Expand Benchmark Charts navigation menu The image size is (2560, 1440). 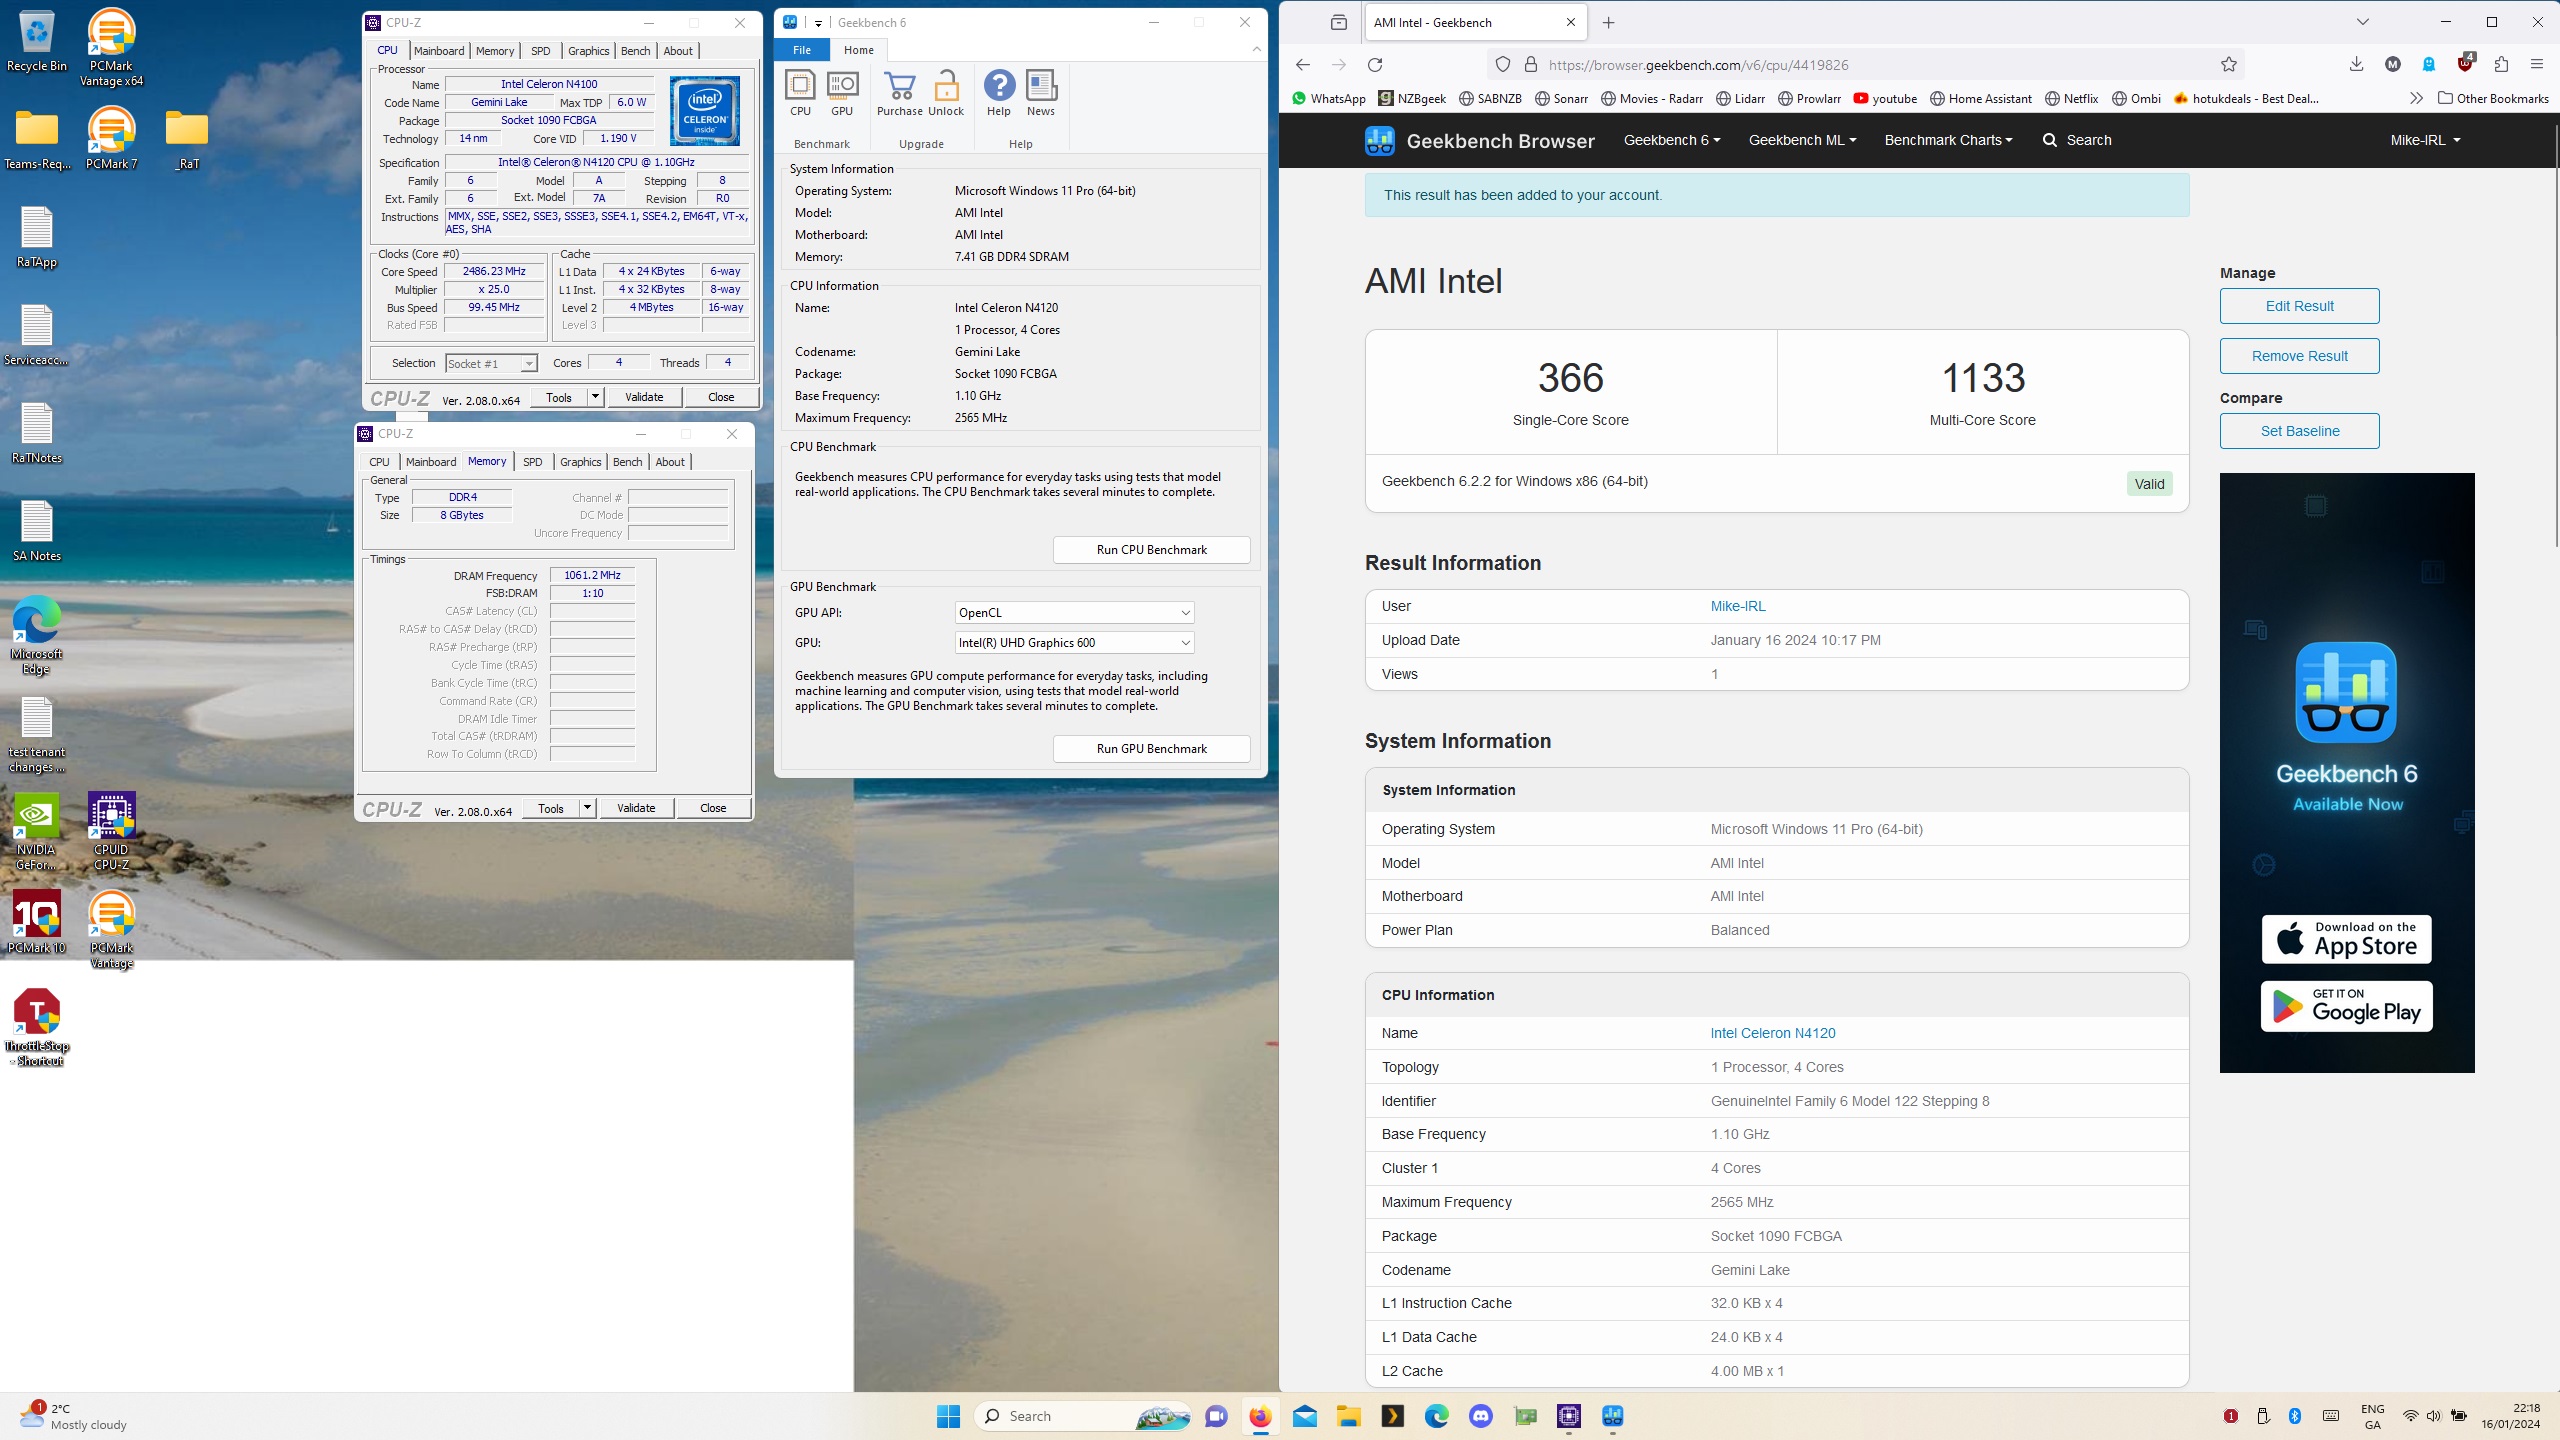(x=1948, y=141)
